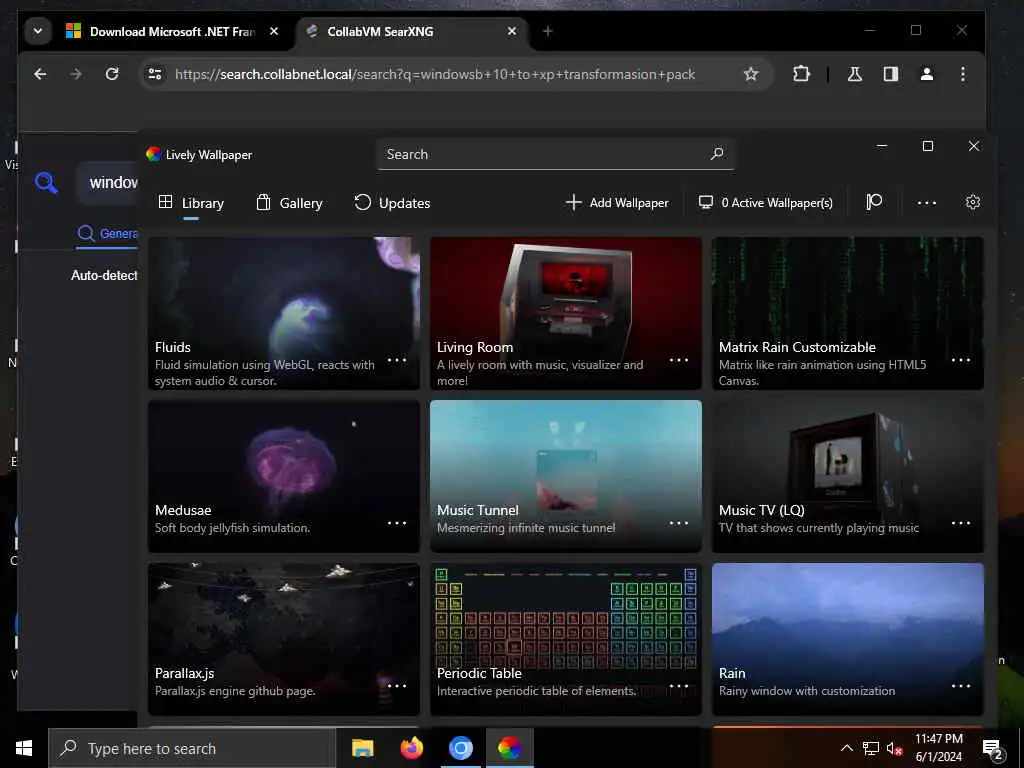This screenshot has width=1024, height=768.
Task: Open a new browser tab
Action: [547, 31]
